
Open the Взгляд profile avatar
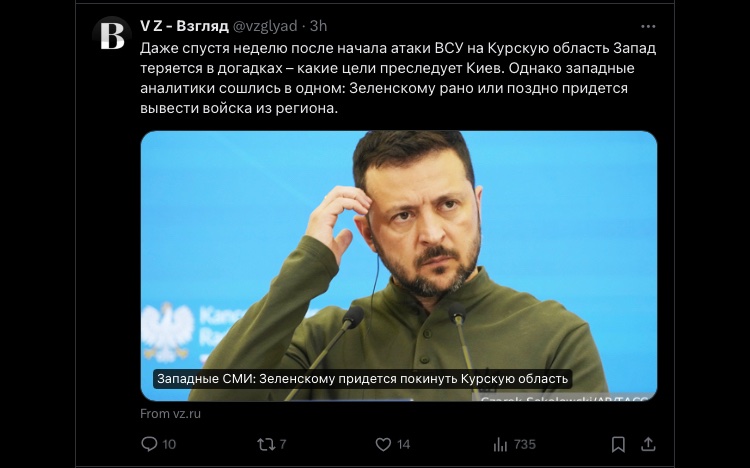(x=112, y=35)
